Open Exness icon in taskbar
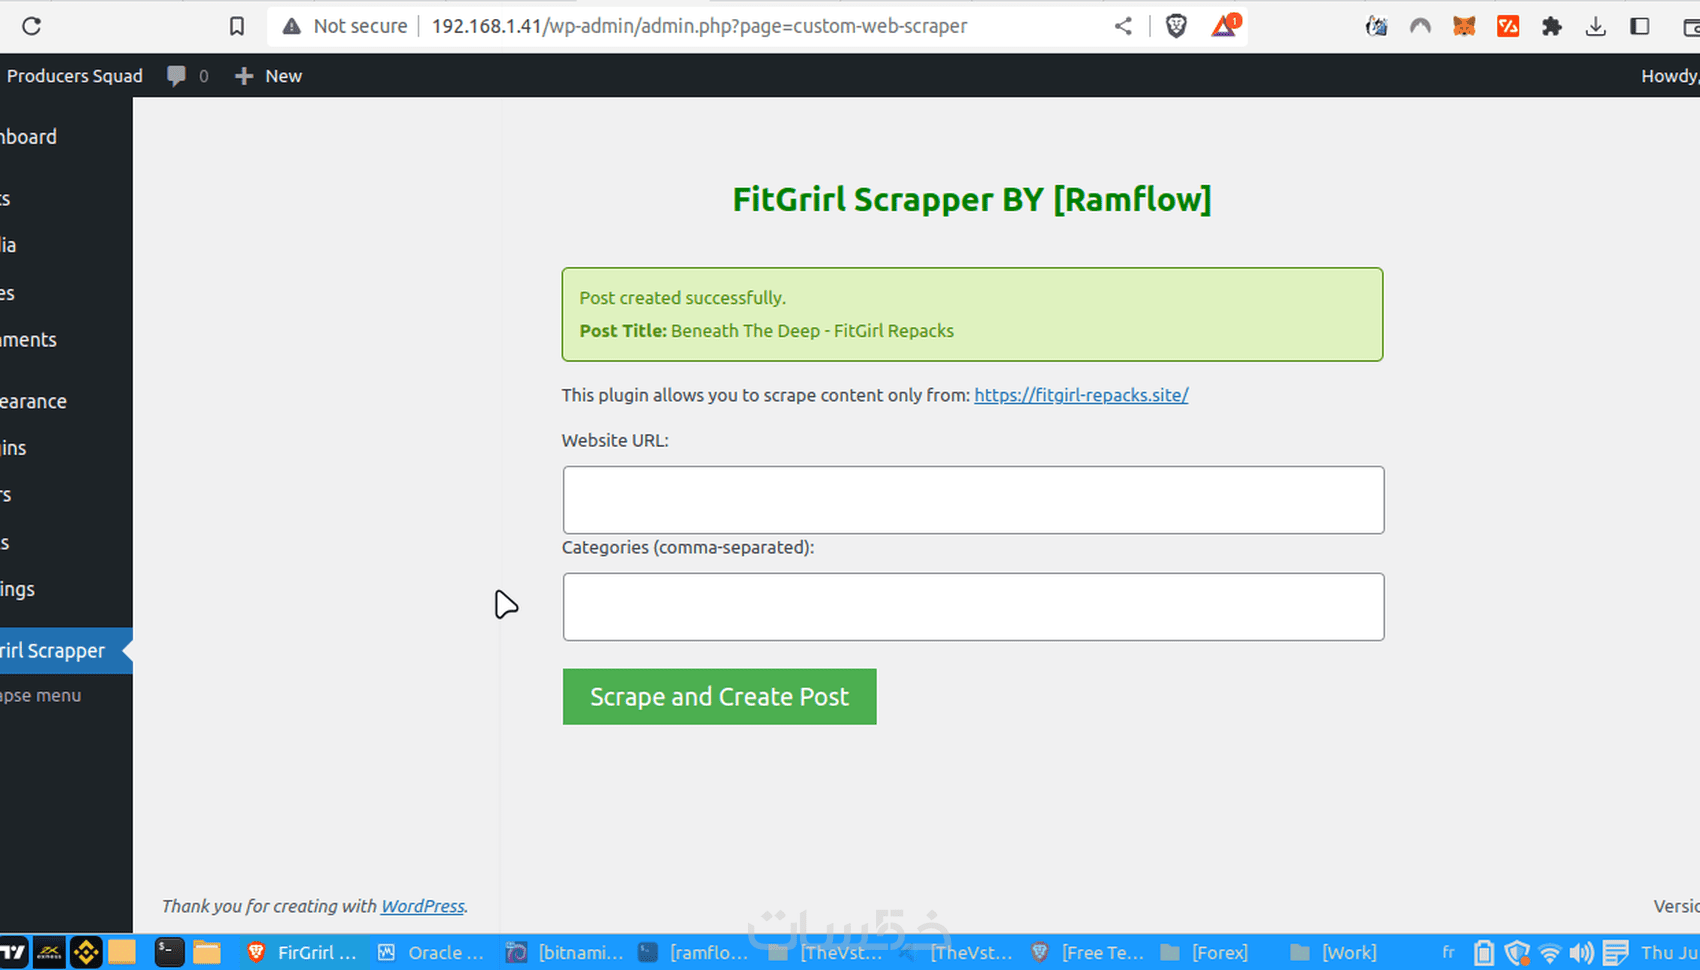 pyautogui.click(x=49, y=953)
